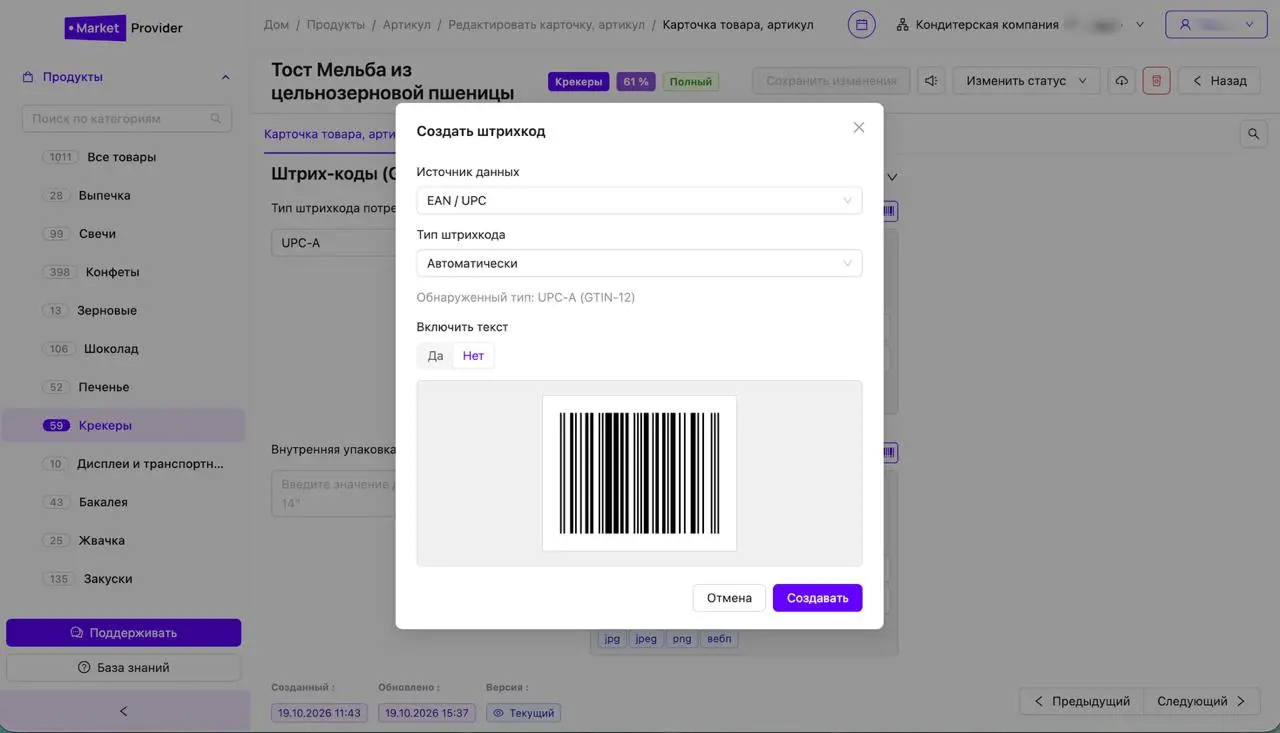Click the Дом breadcrumb link
This screenshot has height=733, width=1280.
[276, 25]
